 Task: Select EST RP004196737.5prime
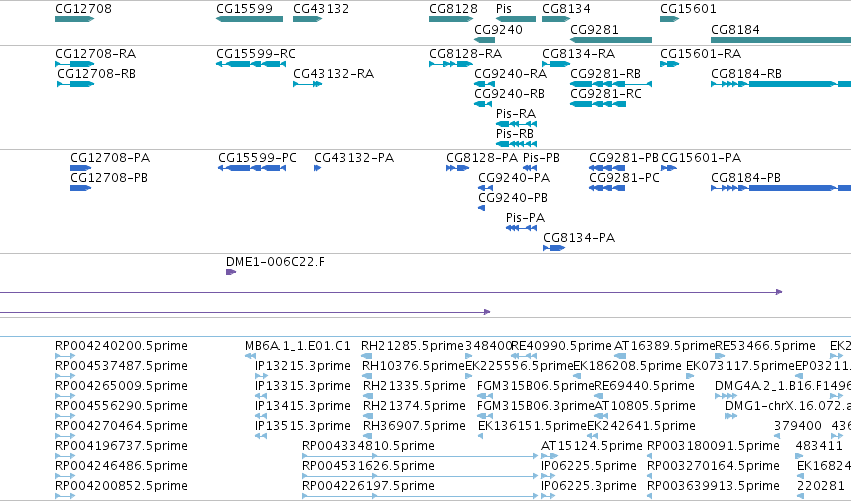click(65, 456)
